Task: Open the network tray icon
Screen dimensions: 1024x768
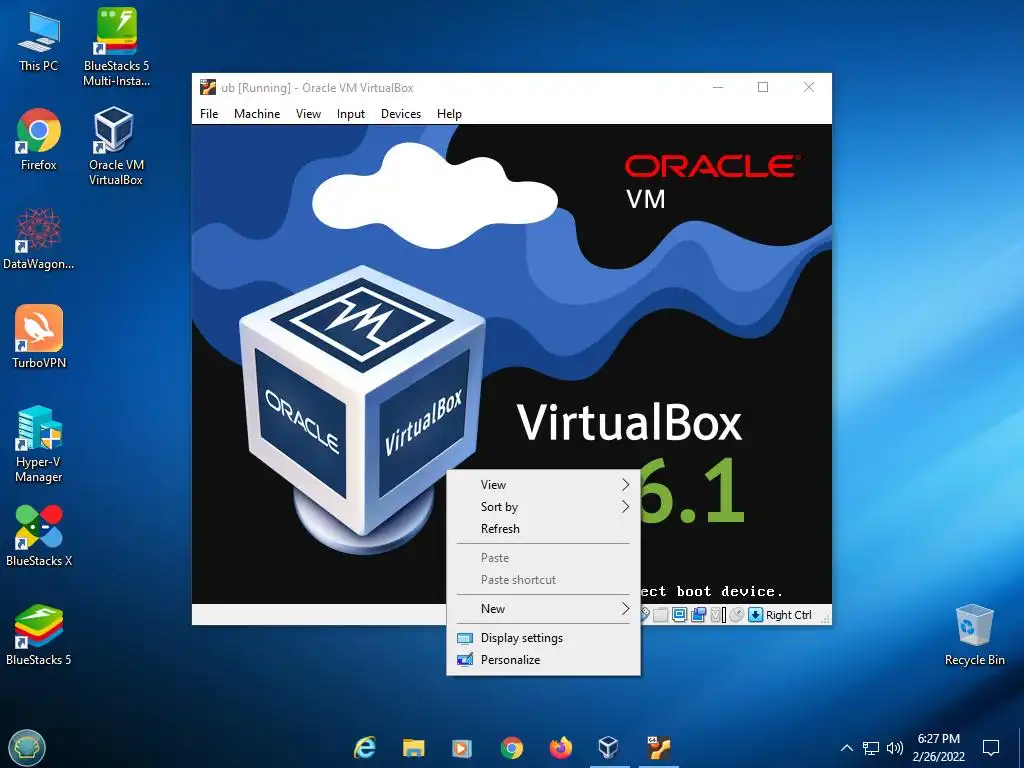Action: pyautogui.click(x=871, y=748)
